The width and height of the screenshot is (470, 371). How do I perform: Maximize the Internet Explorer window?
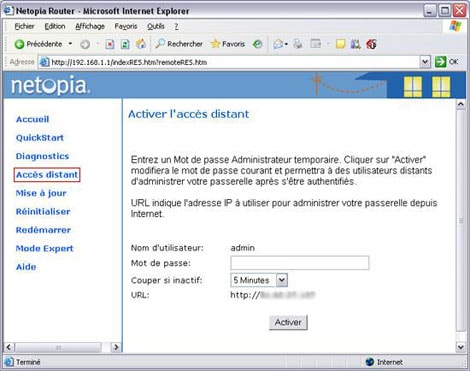pyautogui.click(x=445, y=11)
